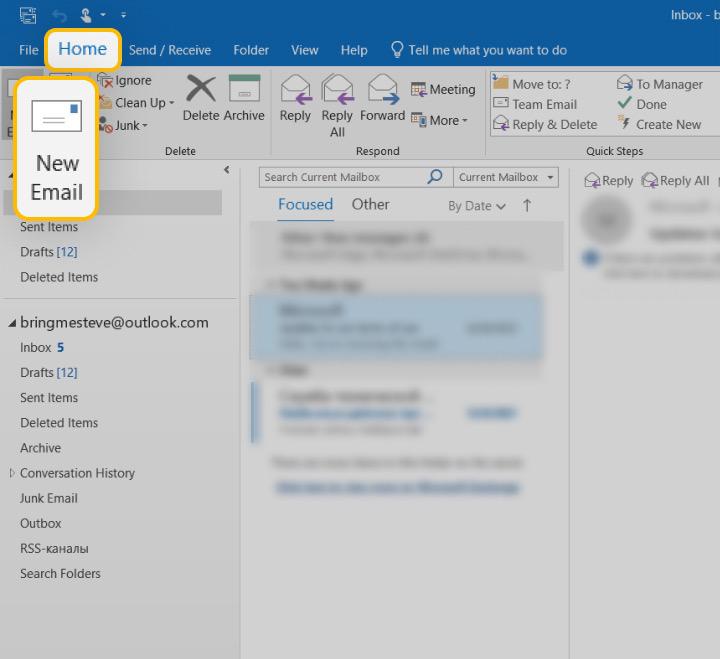
Task: Switch to the Other inbox tab
Action: pyautogui.click(x=370, y=204)
